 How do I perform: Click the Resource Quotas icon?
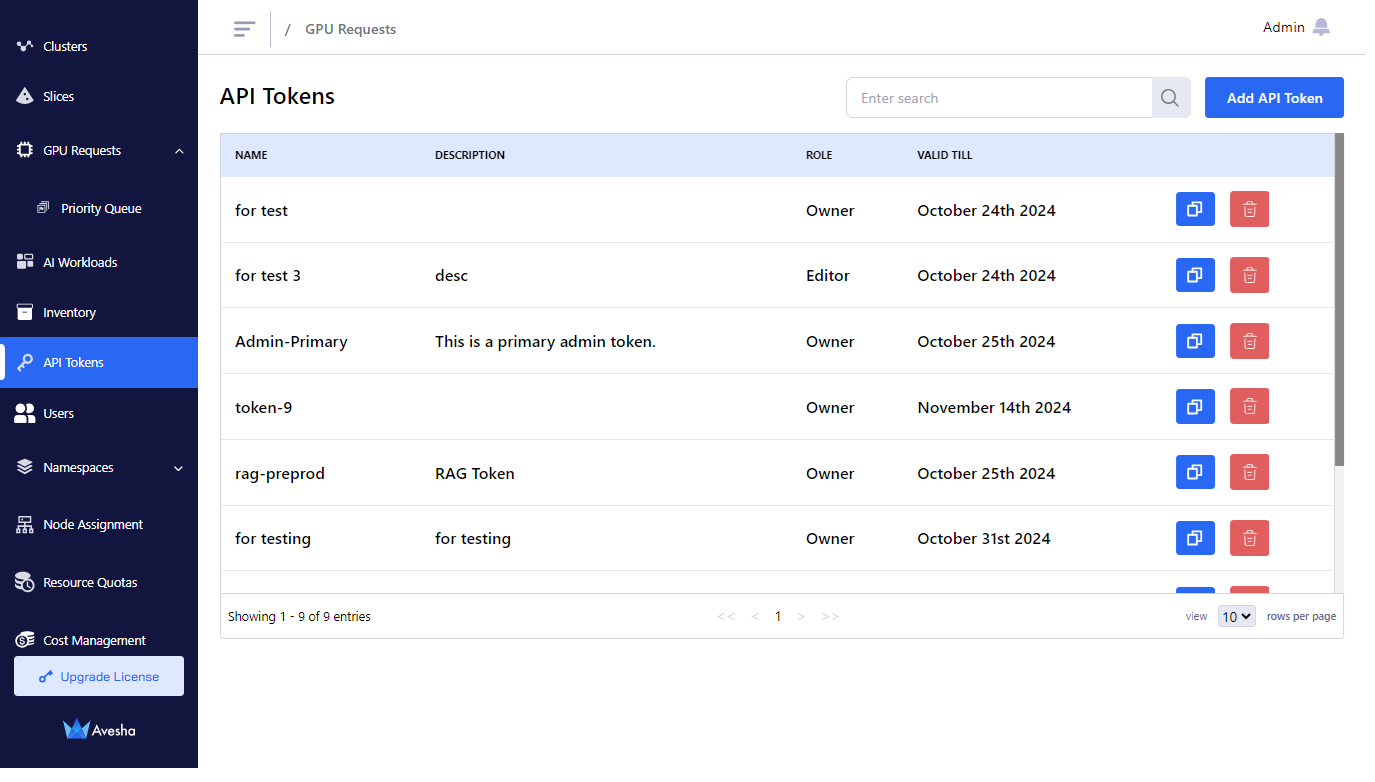pos(25,582)
